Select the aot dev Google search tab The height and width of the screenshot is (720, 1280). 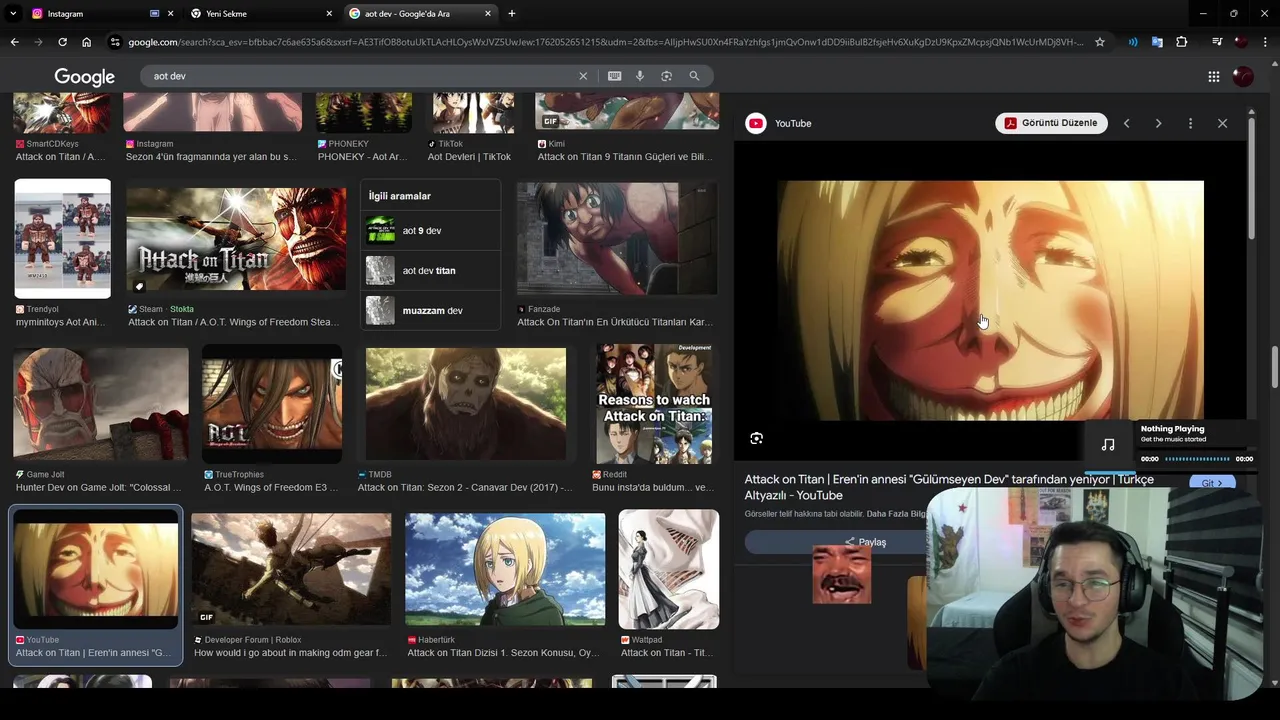click(x=420, y=13)
